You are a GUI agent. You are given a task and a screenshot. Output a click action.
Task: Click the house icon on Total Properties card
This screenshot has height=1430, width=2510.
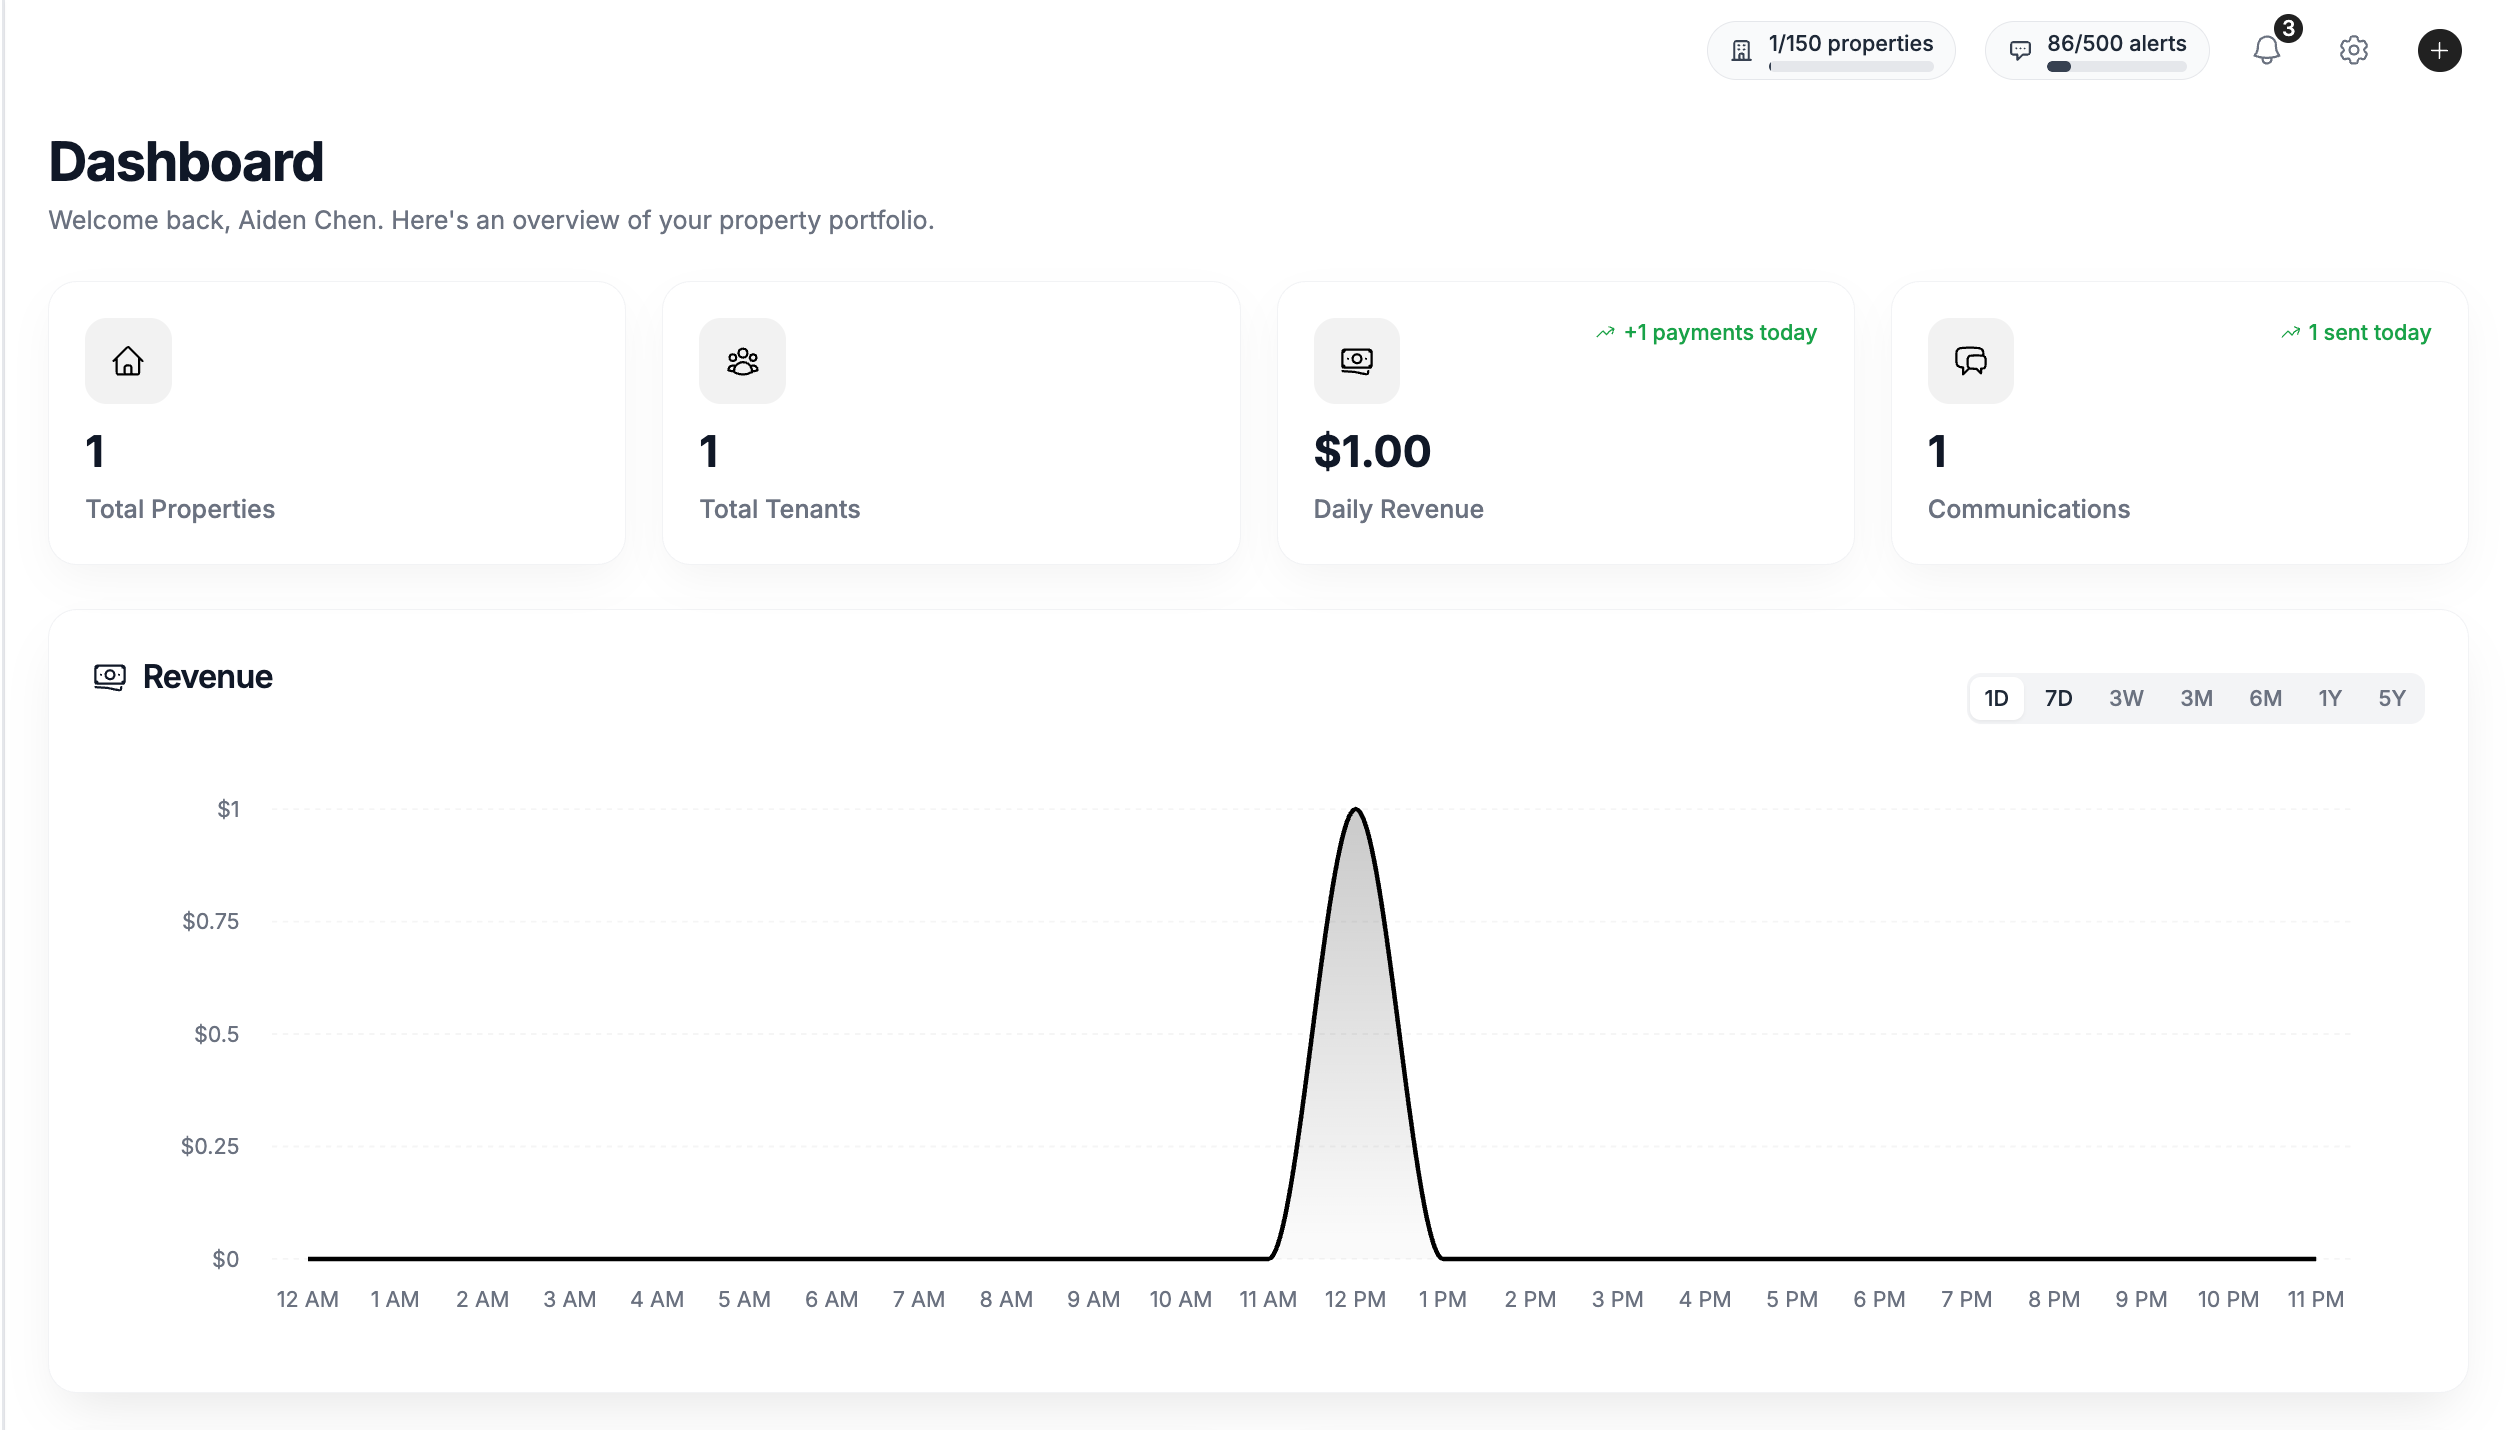128,361
